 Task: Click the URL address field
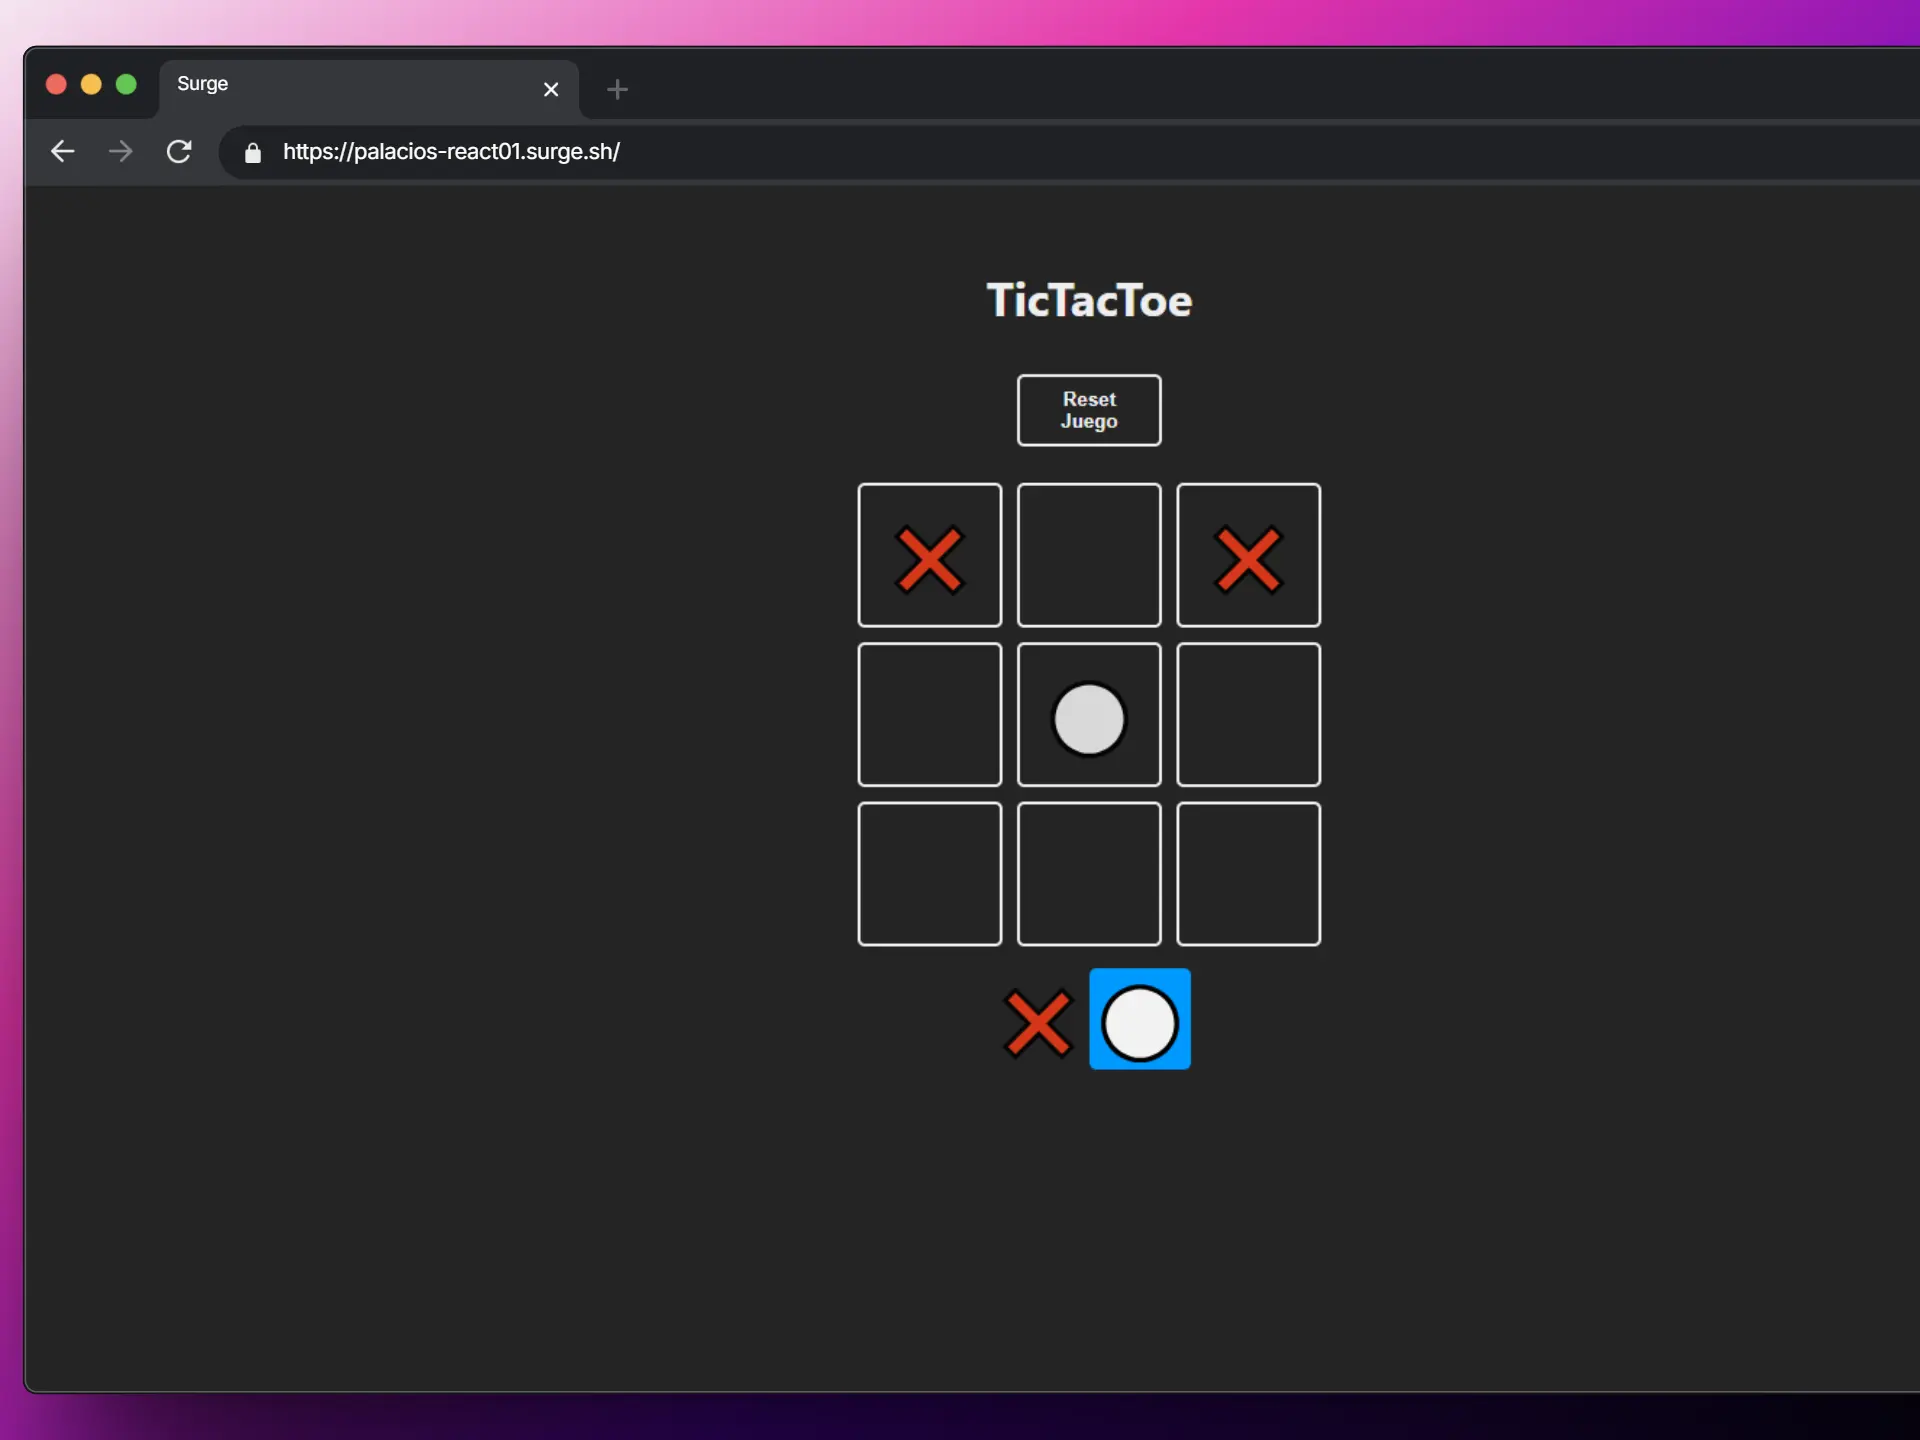(x=800, y=151)
